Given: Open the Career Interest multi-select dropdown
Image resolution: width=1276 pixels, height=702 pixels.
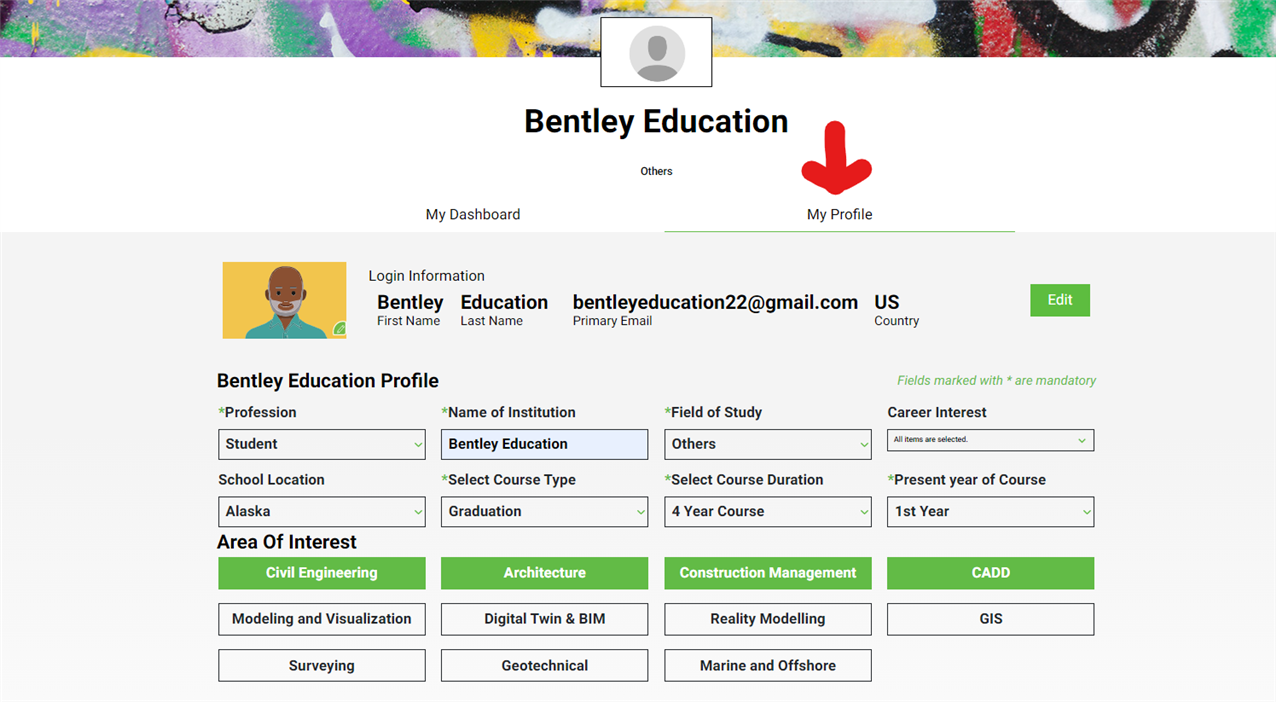Looking at the screenshot, I should pyautogui.click(x=990, y=440).
